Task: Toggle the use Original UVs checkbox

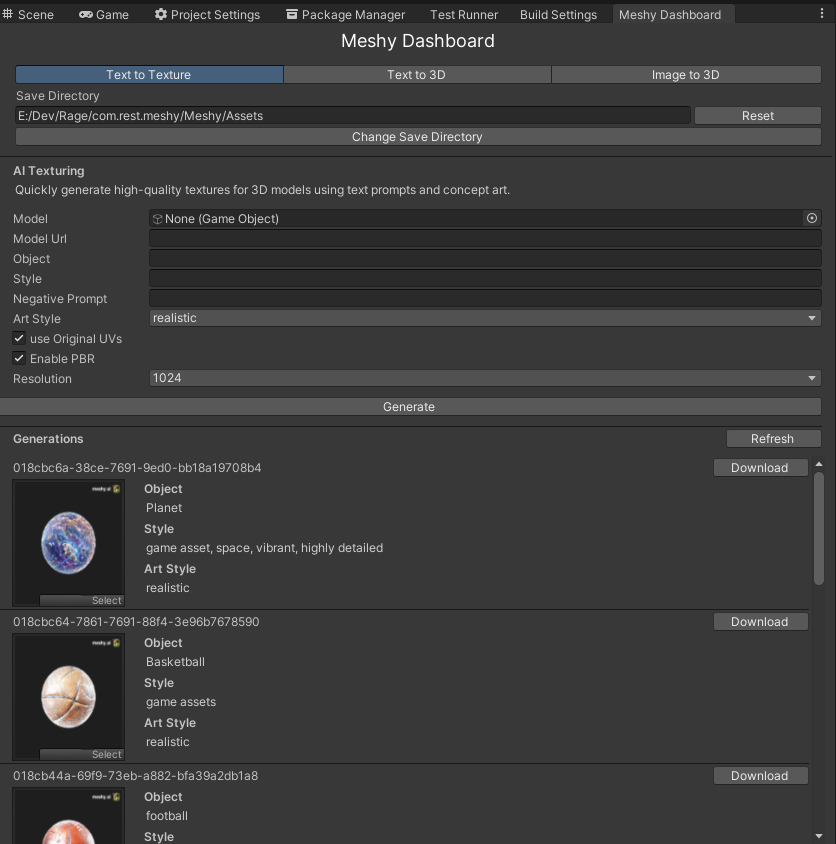Action: tap(19, 338)
